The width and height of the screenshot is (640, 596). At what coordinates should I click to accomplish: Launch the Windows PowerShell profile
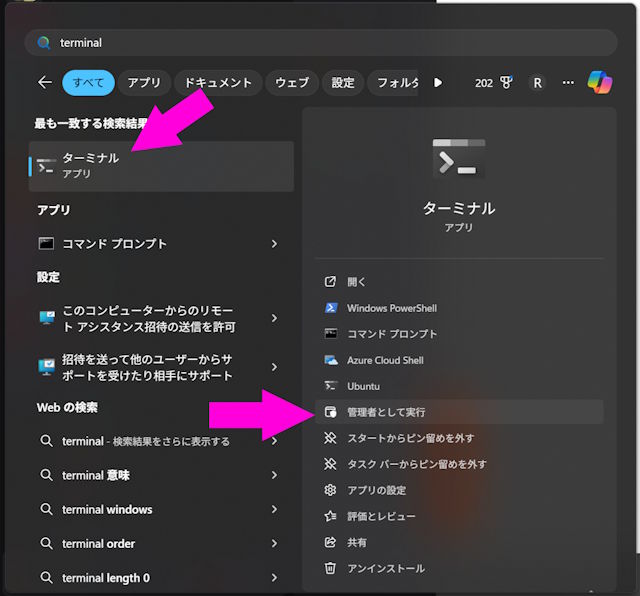[x=459, y=308]
